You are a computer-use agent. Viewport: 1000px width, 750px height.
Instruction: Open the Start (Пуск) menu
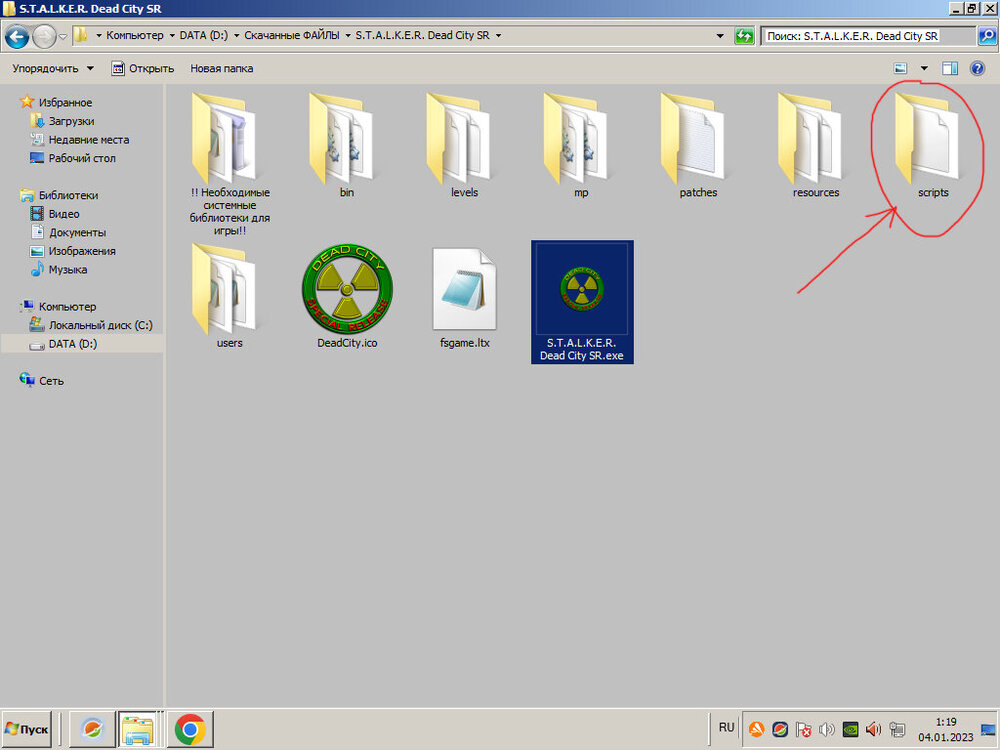pos(27,729)
